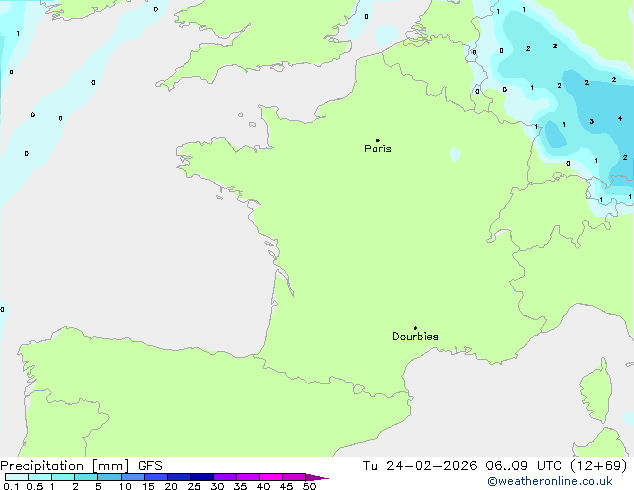Click the '(12+69)' forecast offset text
Screen dimensions: 634x490
598,466
